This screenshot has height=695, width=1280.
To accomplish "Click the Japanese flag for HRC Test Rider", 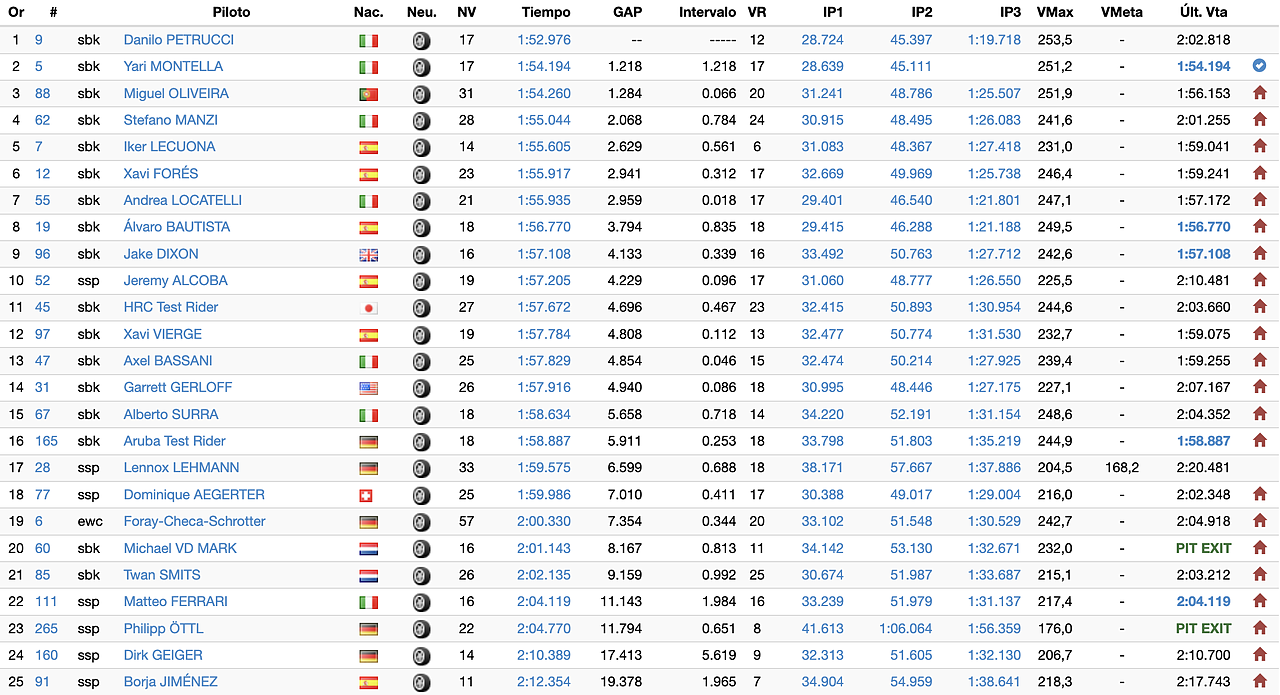I will pyautogui.click(x=369, y=307).
